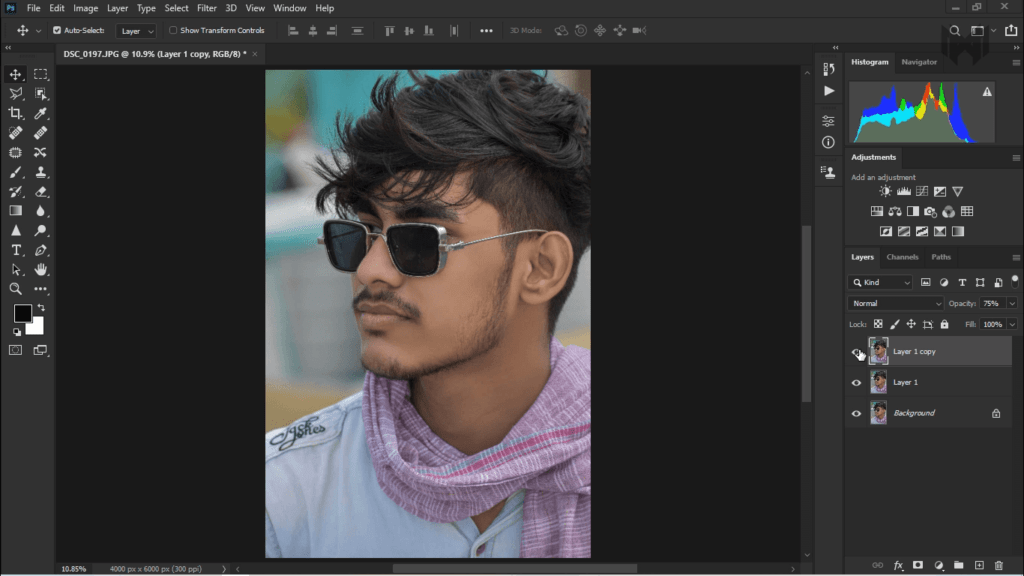Image resolution: width=1024 pixels, height=576 pixels.
Task: Hide the Background layer
Action: click(856, 413)
